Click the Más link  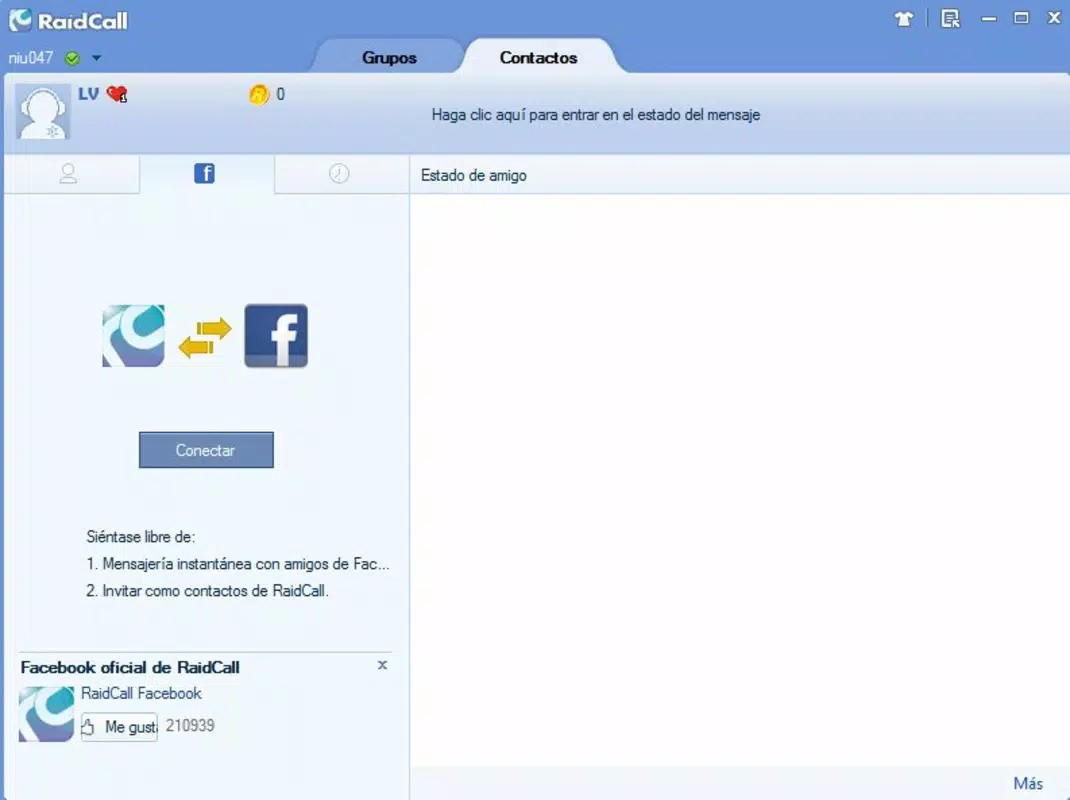coord(1028,783)
